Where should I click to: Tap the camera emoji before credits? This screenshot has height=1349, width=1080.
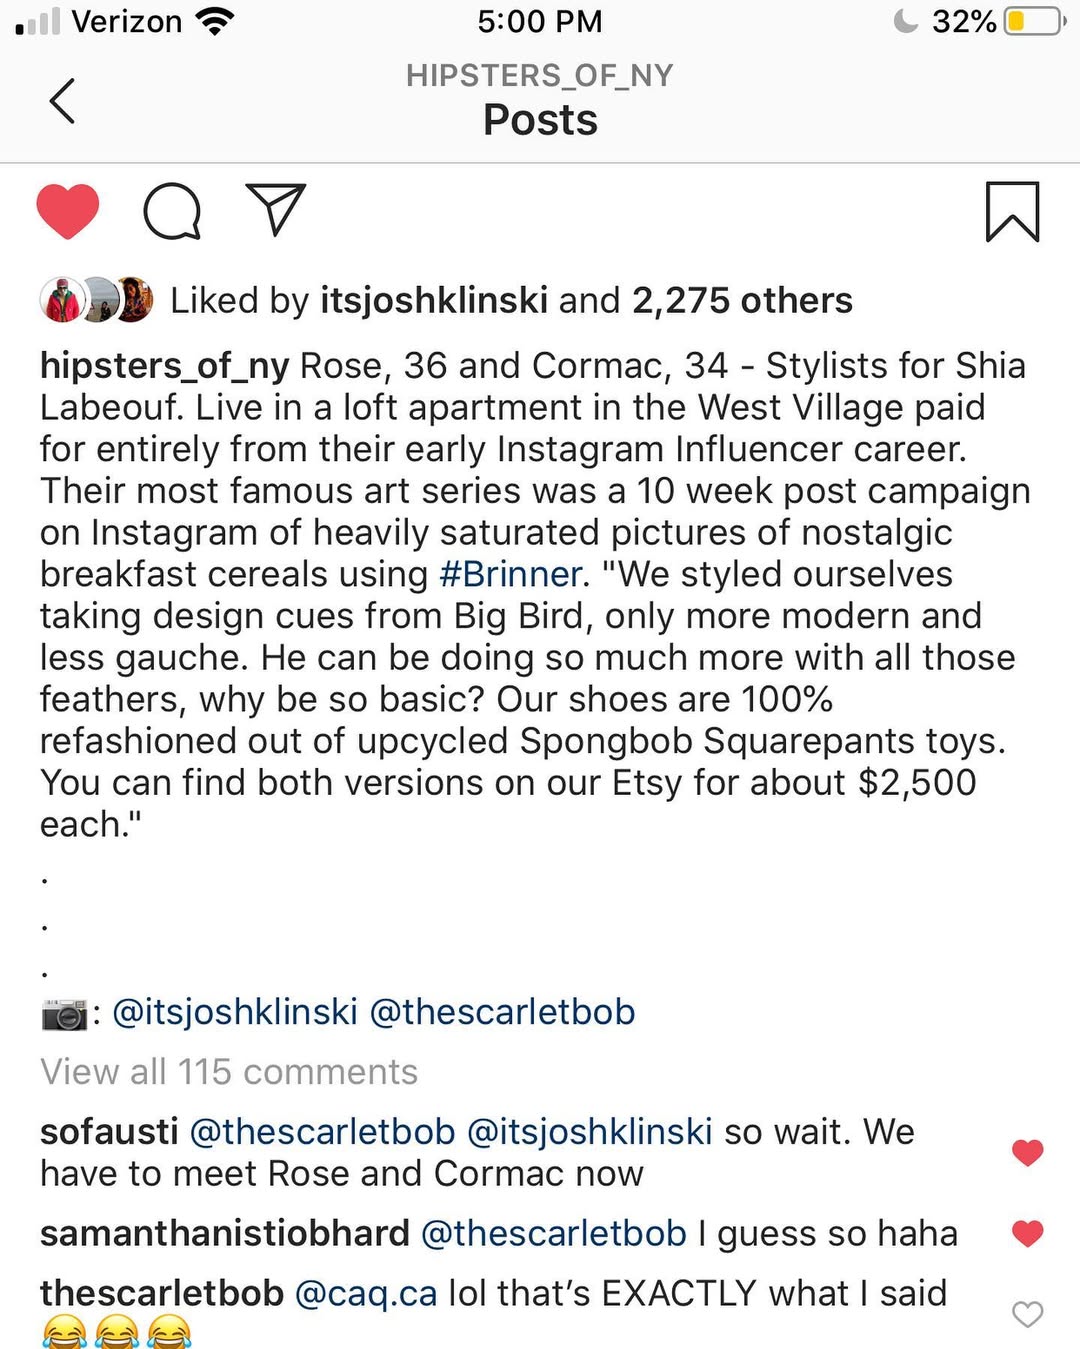click(x=65, y=1014)
